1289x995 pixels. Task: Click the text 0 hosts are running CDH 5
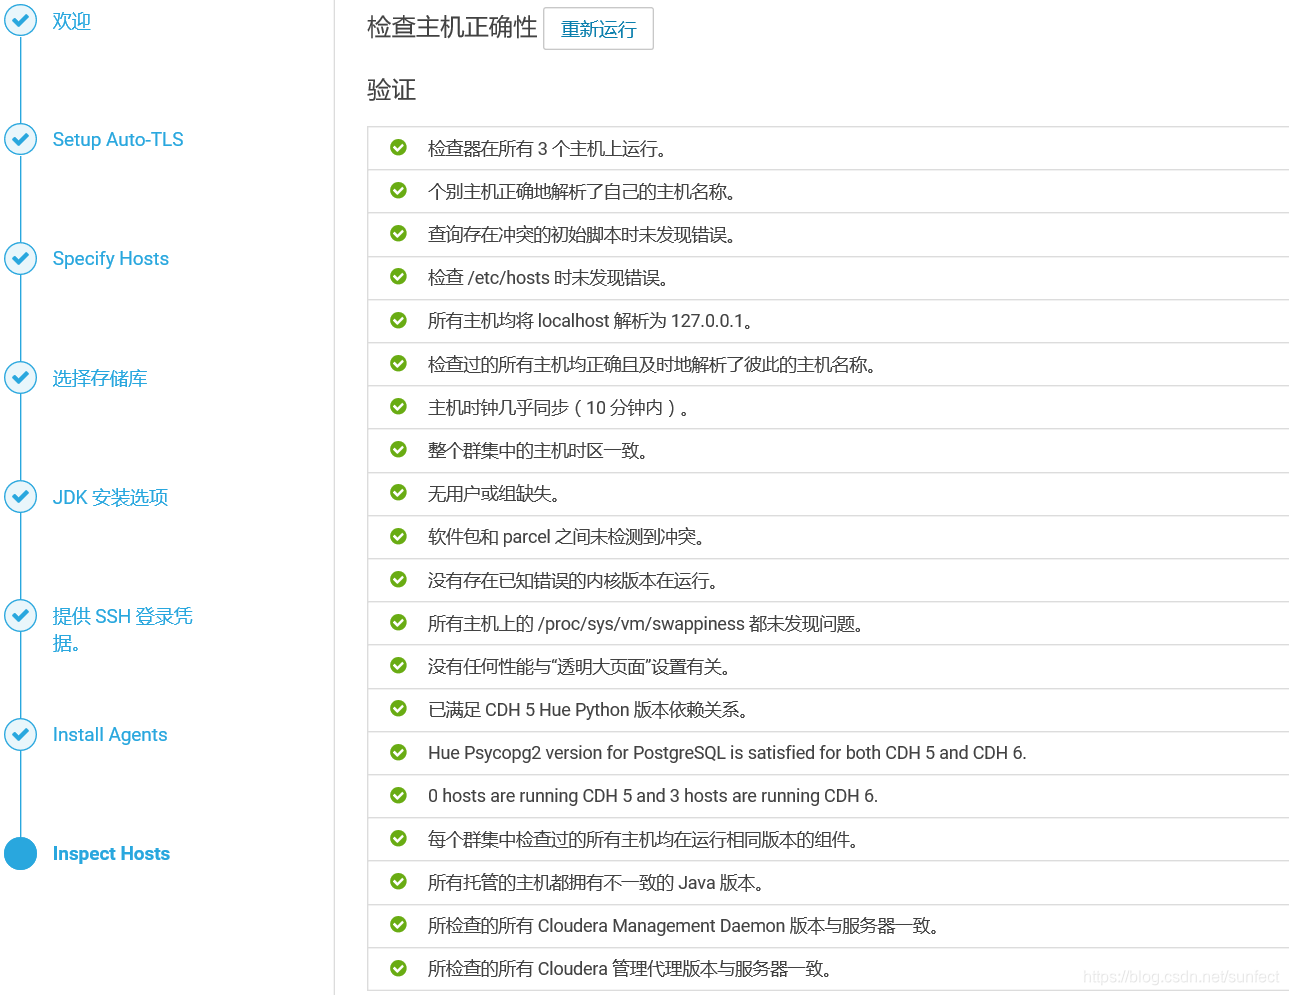pos(653,796)
